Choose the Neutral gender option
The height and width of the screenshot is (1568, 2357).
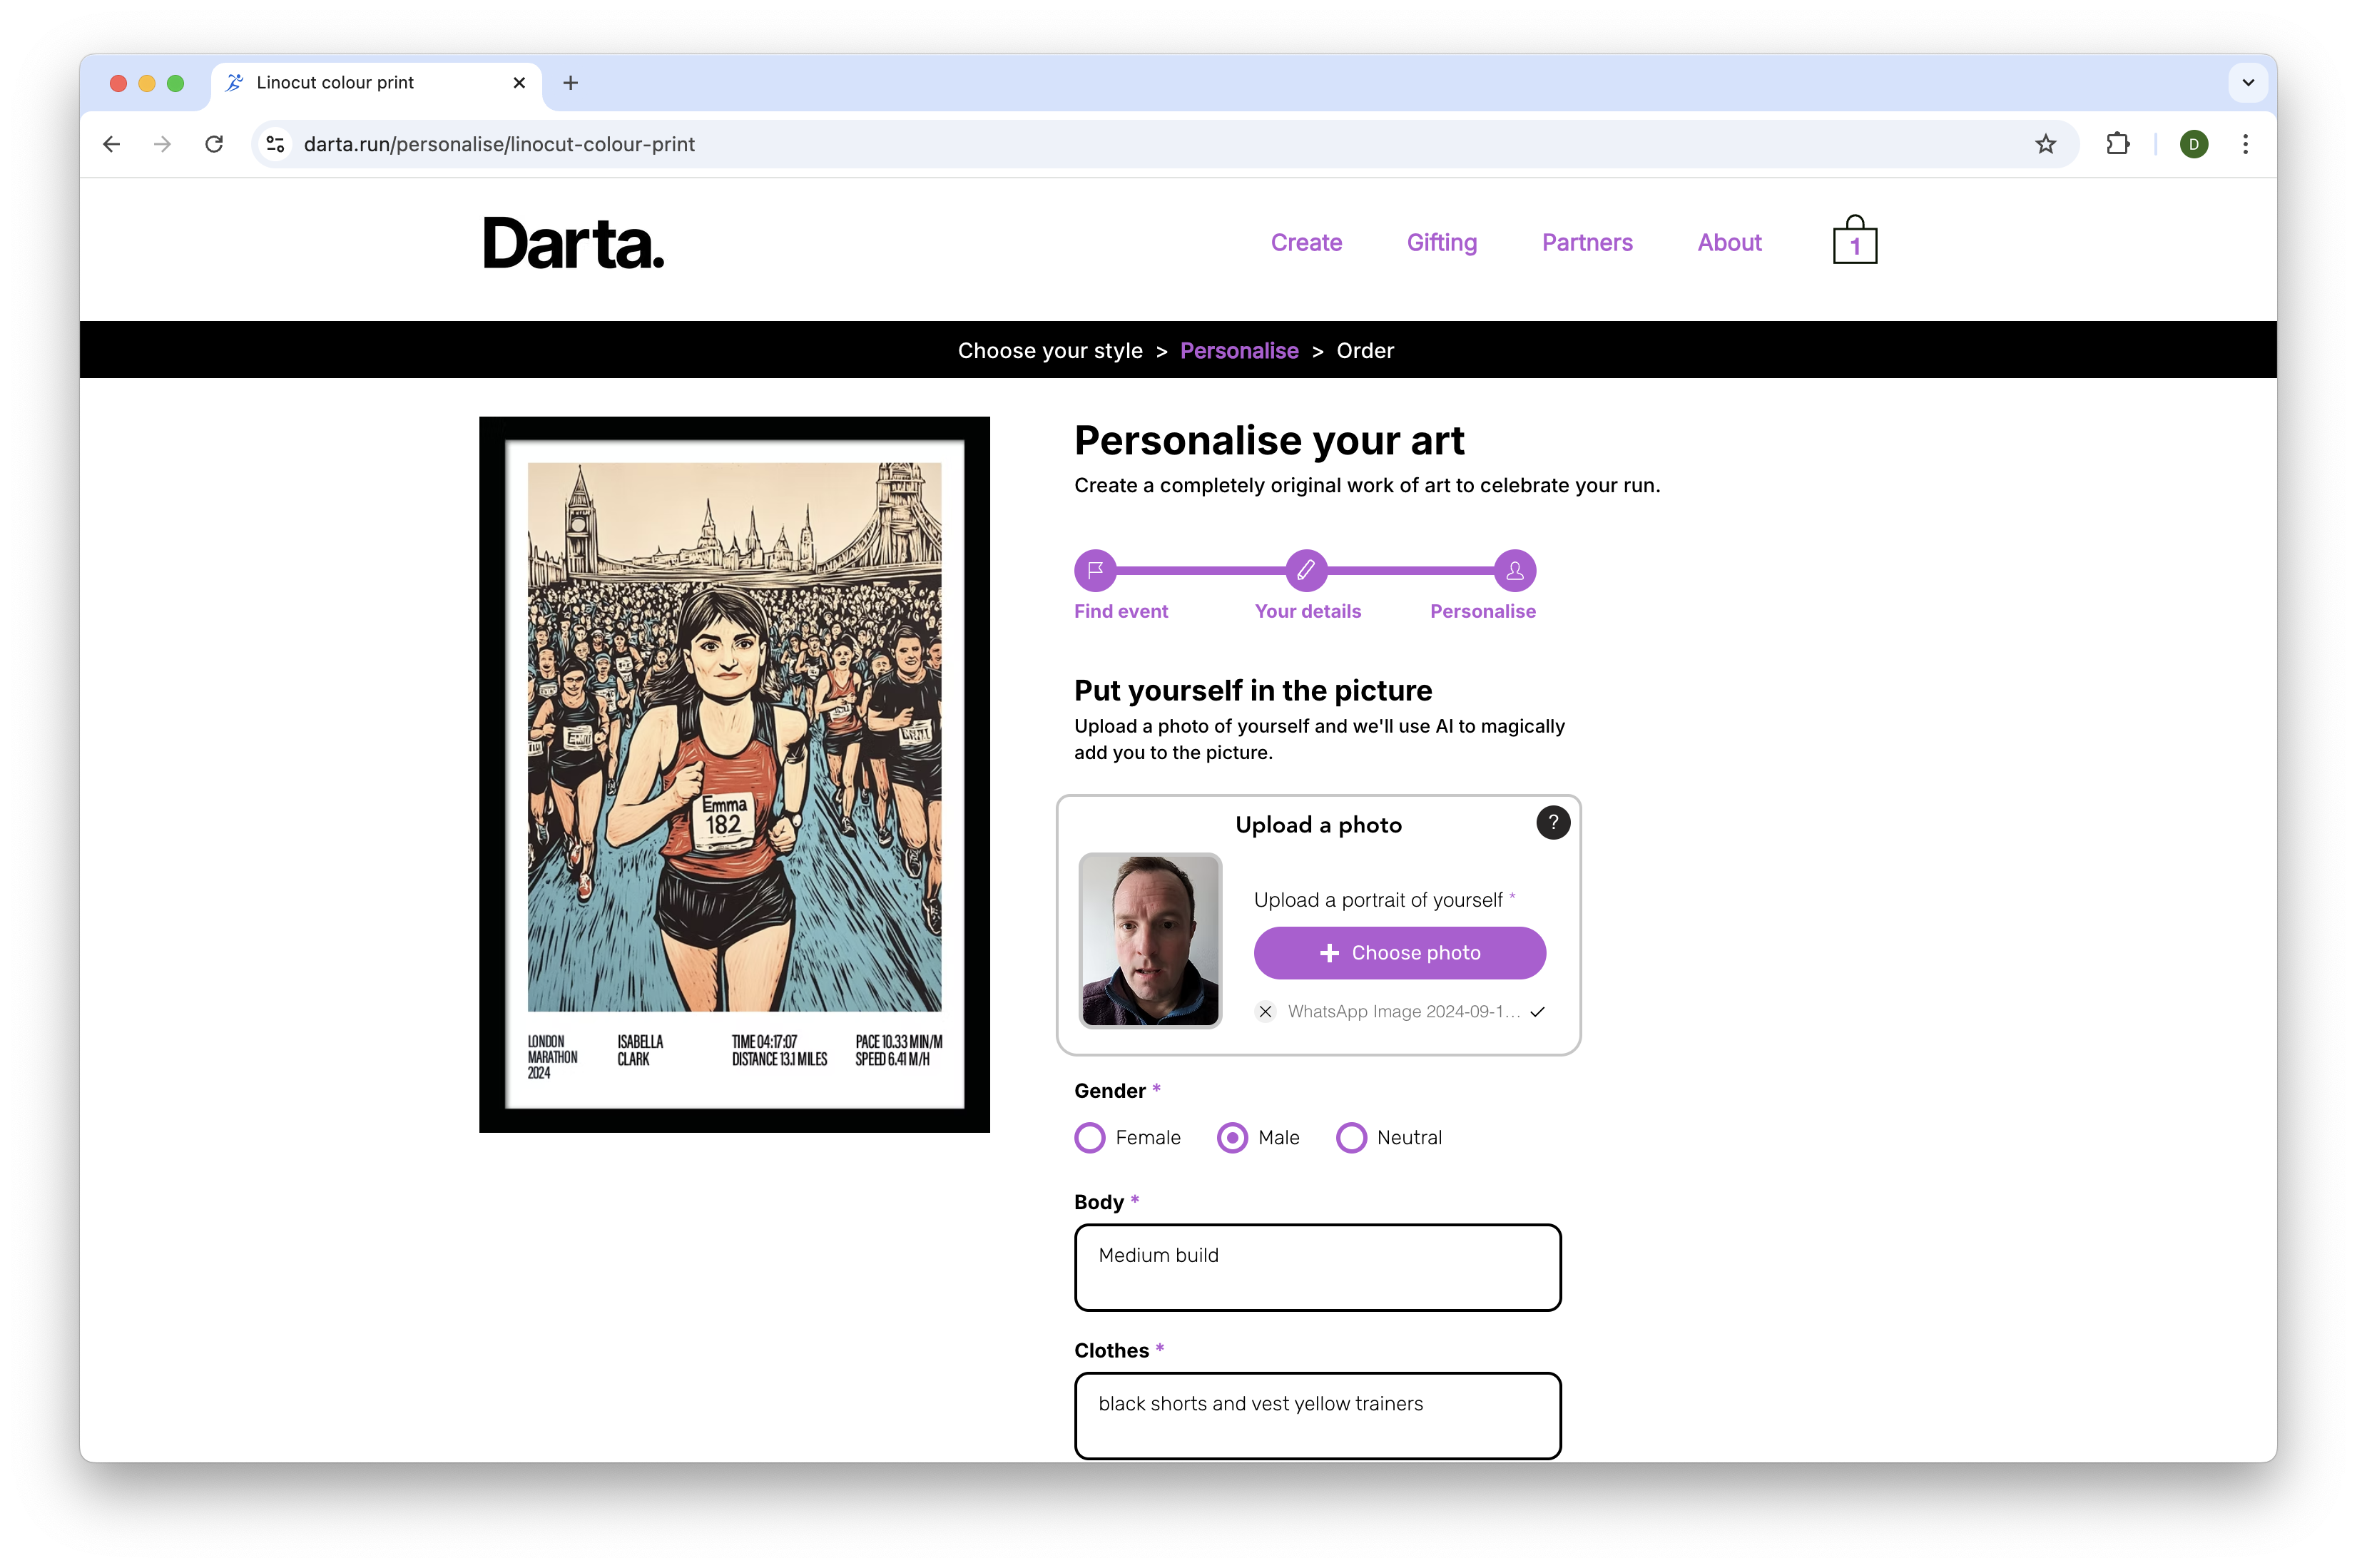click(1351, 1137)
